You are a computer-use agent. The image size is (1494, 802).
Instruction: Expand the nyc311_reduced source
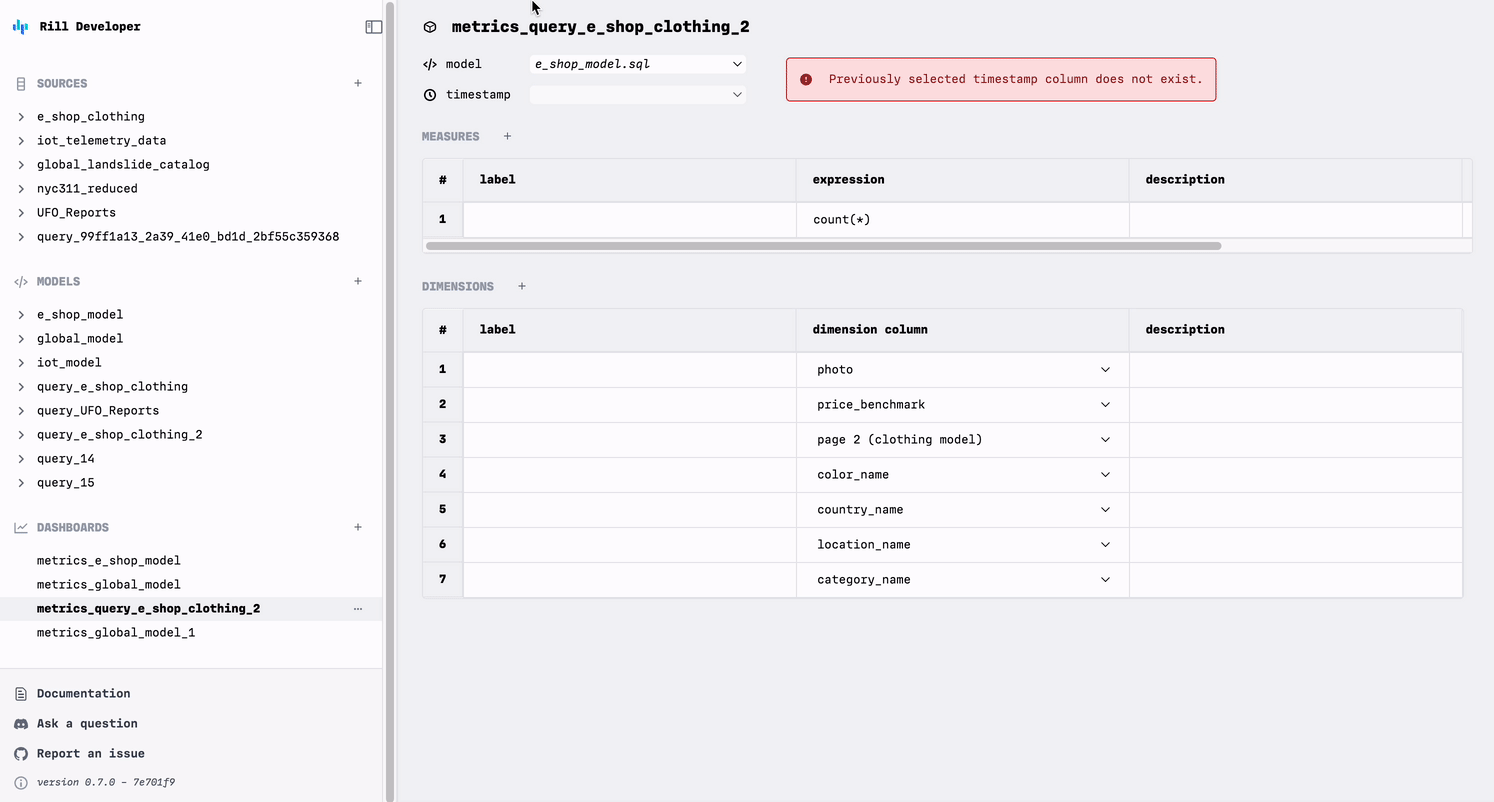[21, 188]
